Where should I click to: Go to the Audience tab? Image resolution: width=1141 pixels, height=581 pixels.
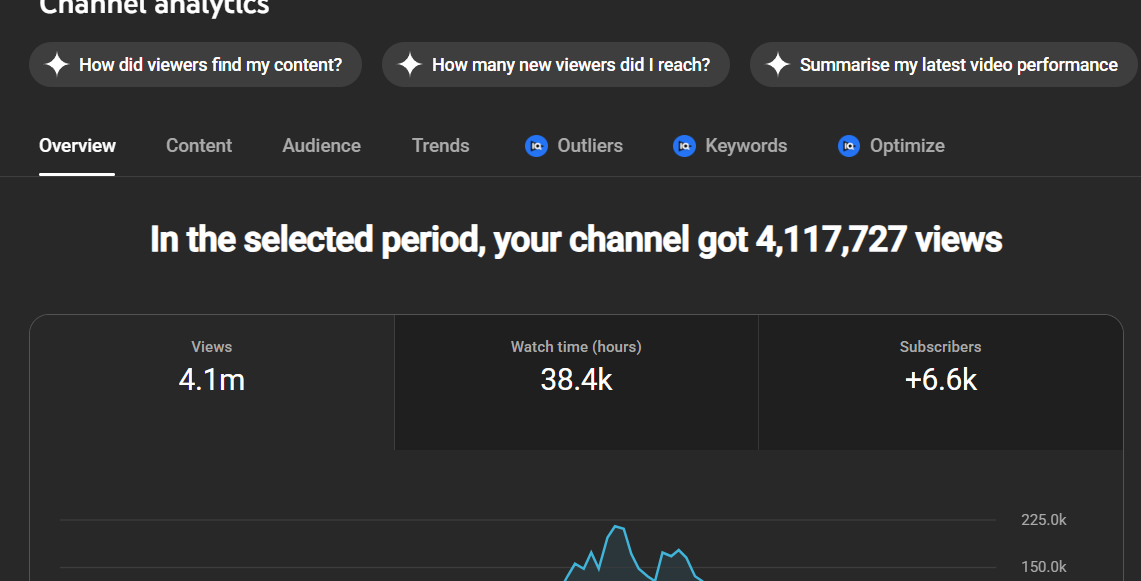(322, 146)
